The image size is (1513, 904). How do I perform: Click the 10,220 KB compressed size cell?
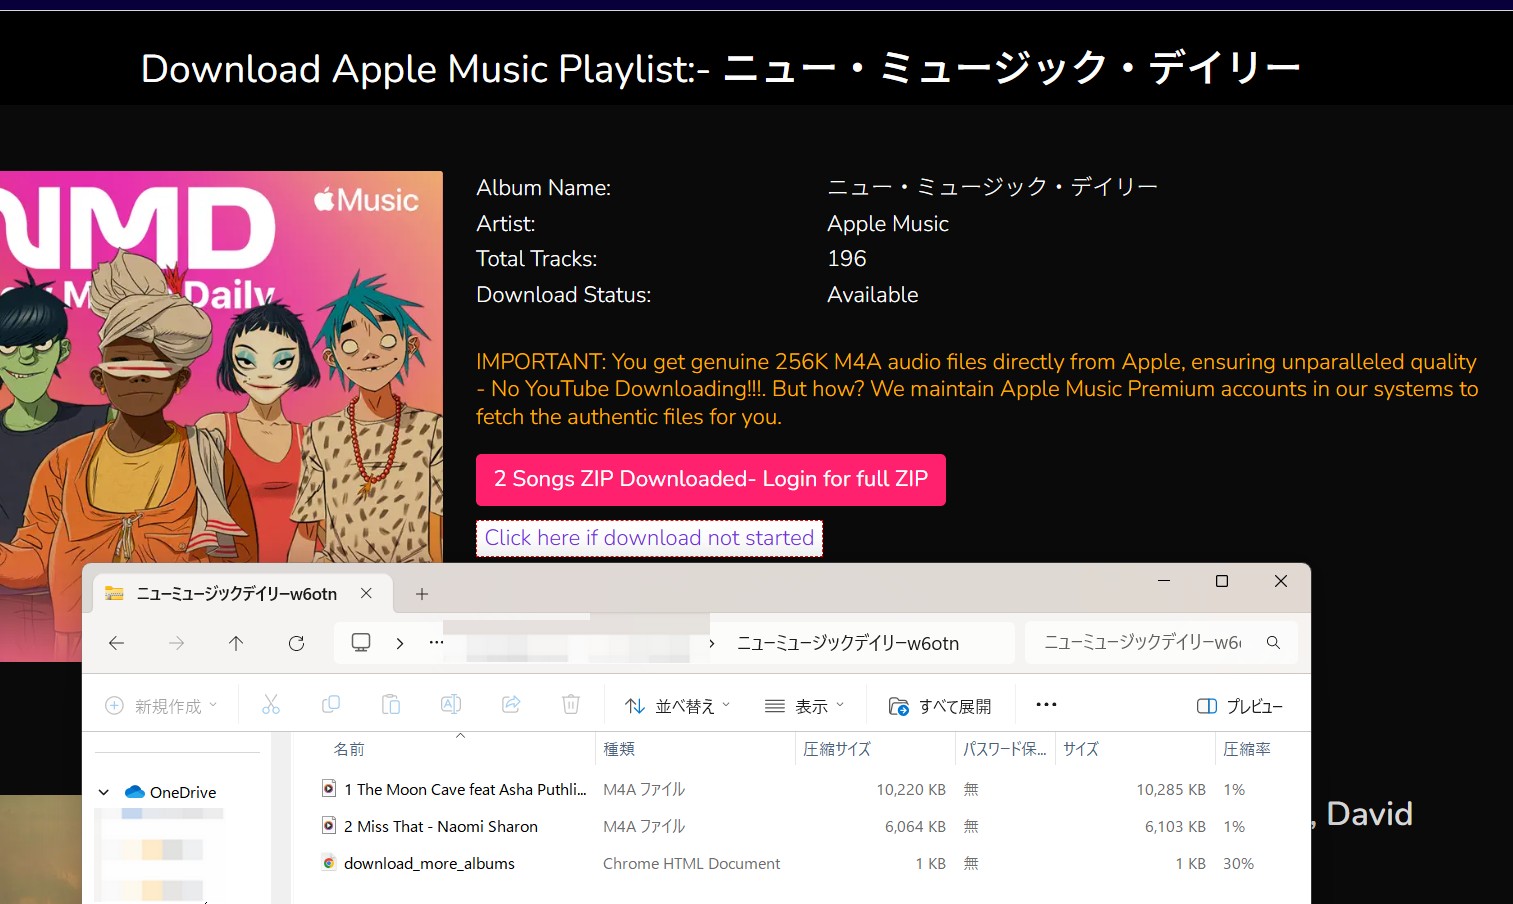[911, 789]
